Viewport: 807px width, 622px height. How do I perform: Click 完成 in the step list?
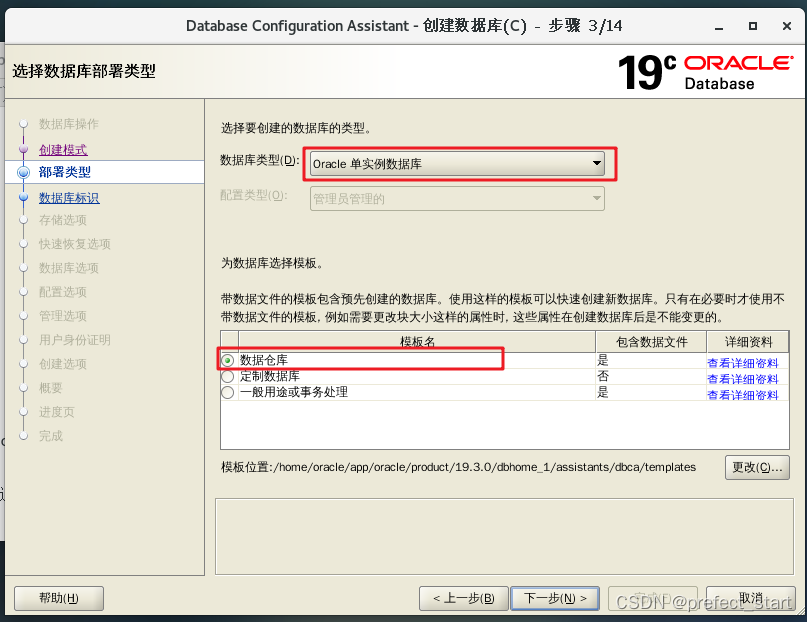coord(50,436)
